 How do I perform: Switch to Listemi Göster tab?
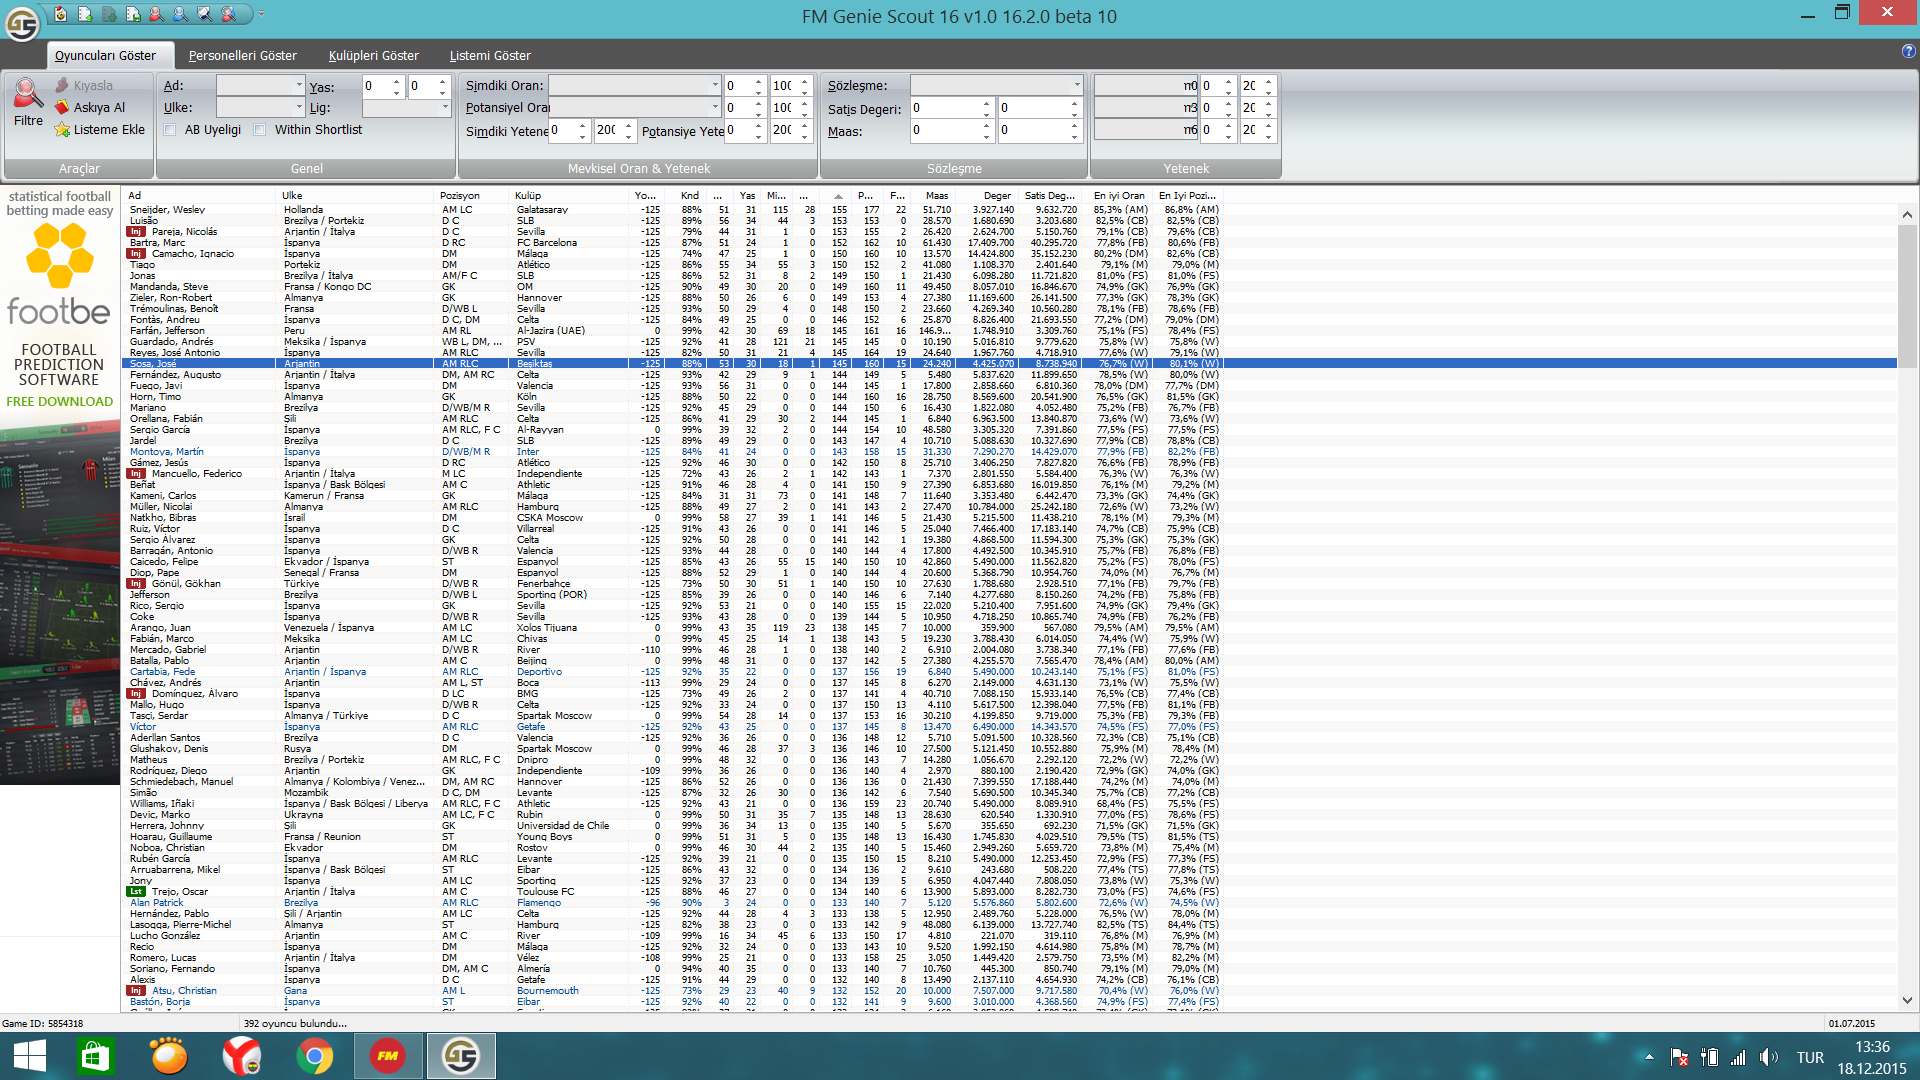click(x=490, y=55)
